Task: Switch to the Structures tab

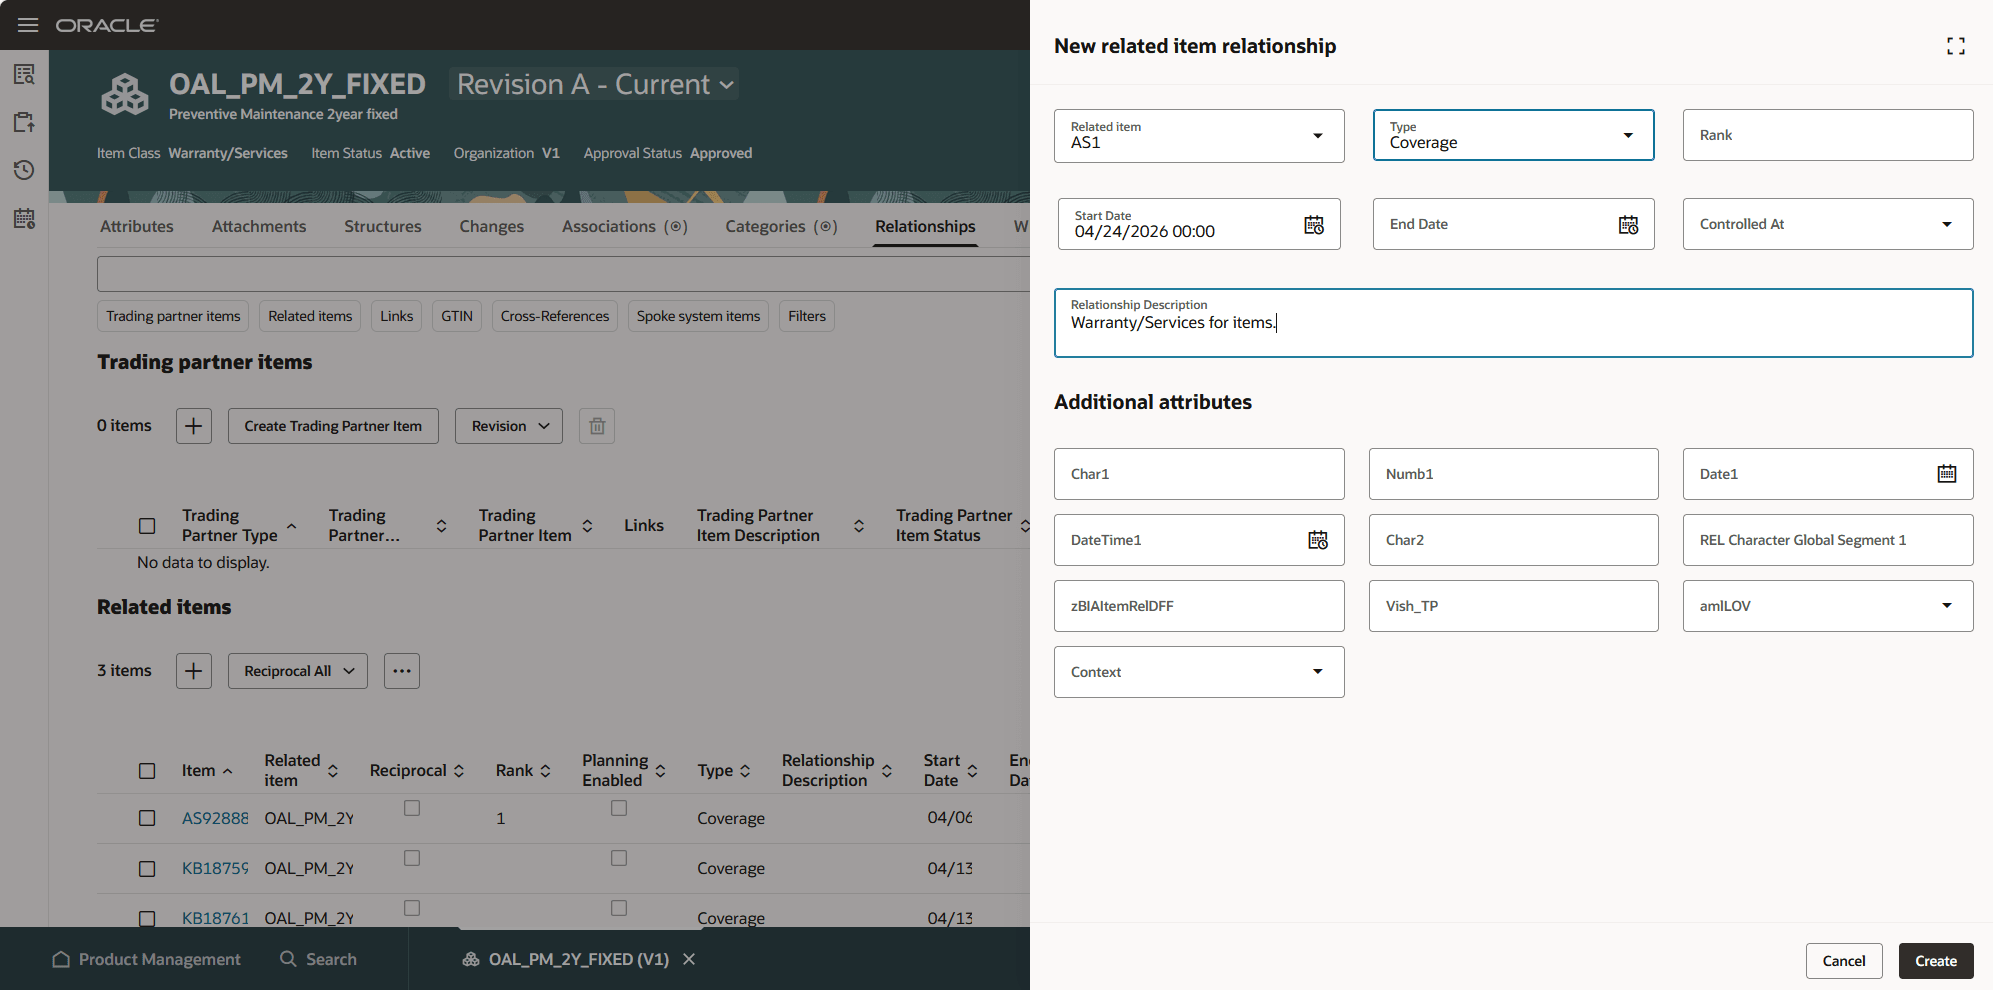Action: pyautogui.click(x=383, y=227)
